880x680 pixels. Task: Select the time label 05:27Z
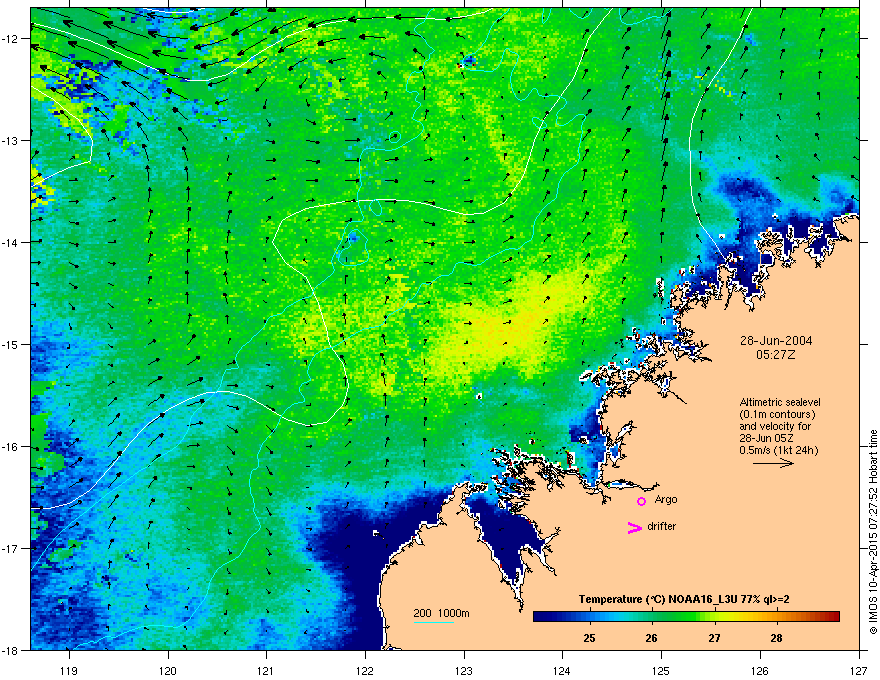pyautogui.click(x=776, y=355)
